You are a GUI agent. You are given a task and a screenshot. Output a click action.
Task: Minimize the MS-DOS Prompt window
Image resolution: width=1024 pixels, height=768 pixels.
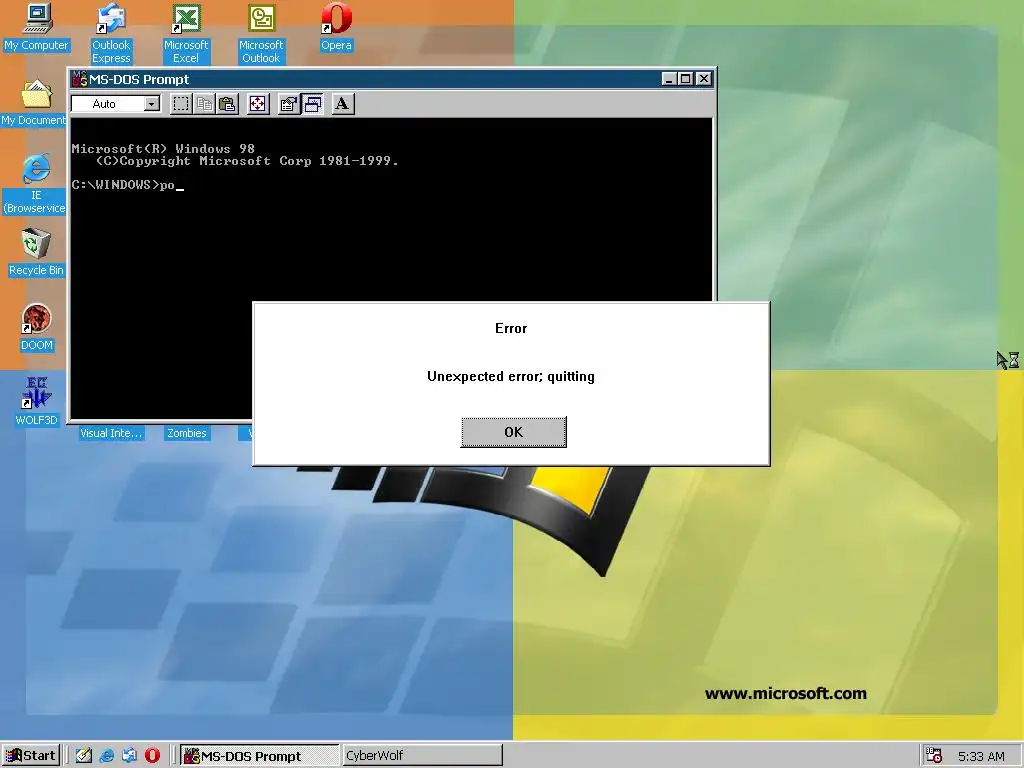coord(669,79)
